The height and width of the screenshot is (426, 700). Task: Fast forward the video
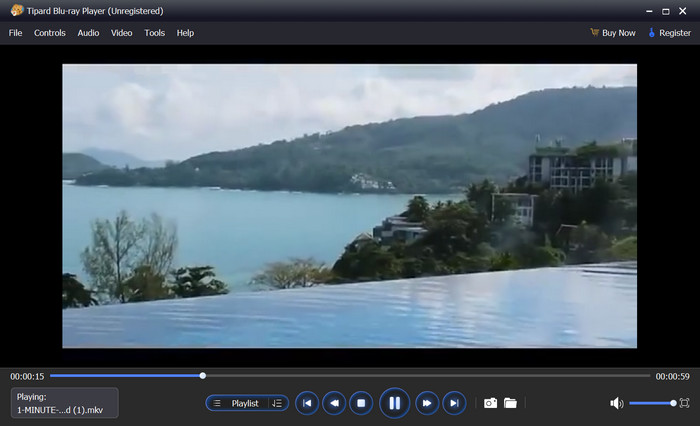(426, 403)
